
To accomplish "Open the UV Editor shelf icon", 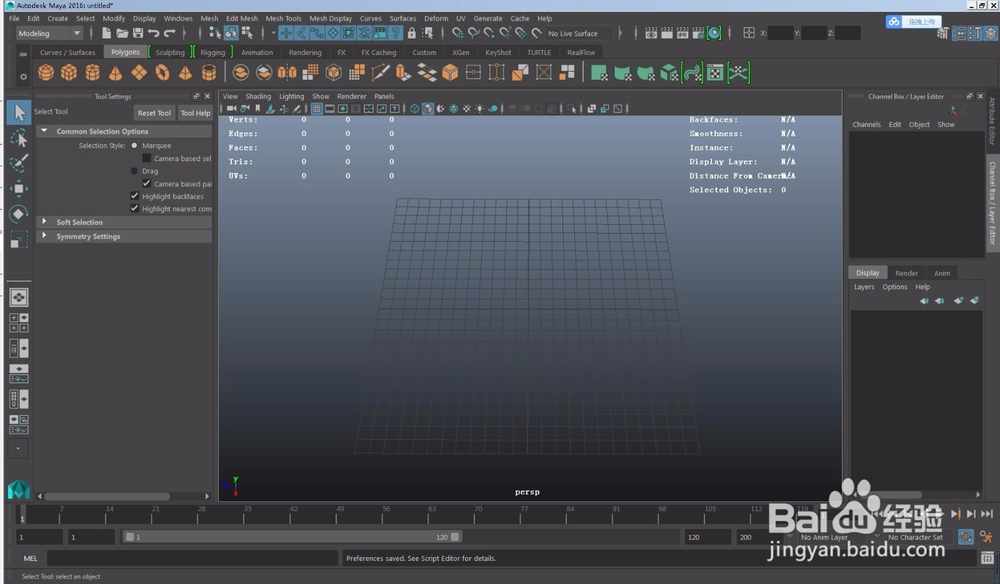I will [x=716, y=73].
